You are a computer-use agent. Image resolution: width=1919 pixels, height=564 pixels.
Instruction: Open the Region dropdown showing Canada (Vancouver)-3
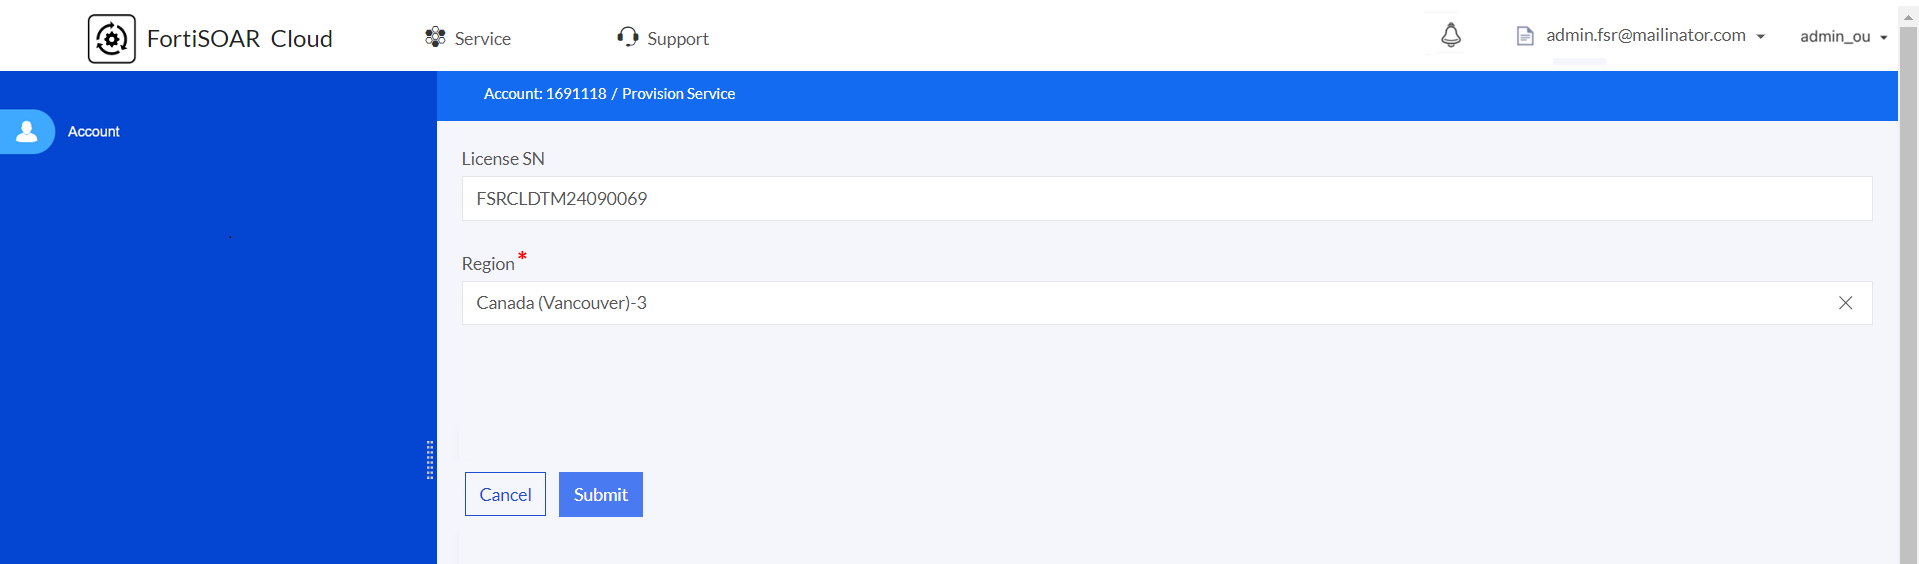click(1166, 303)
